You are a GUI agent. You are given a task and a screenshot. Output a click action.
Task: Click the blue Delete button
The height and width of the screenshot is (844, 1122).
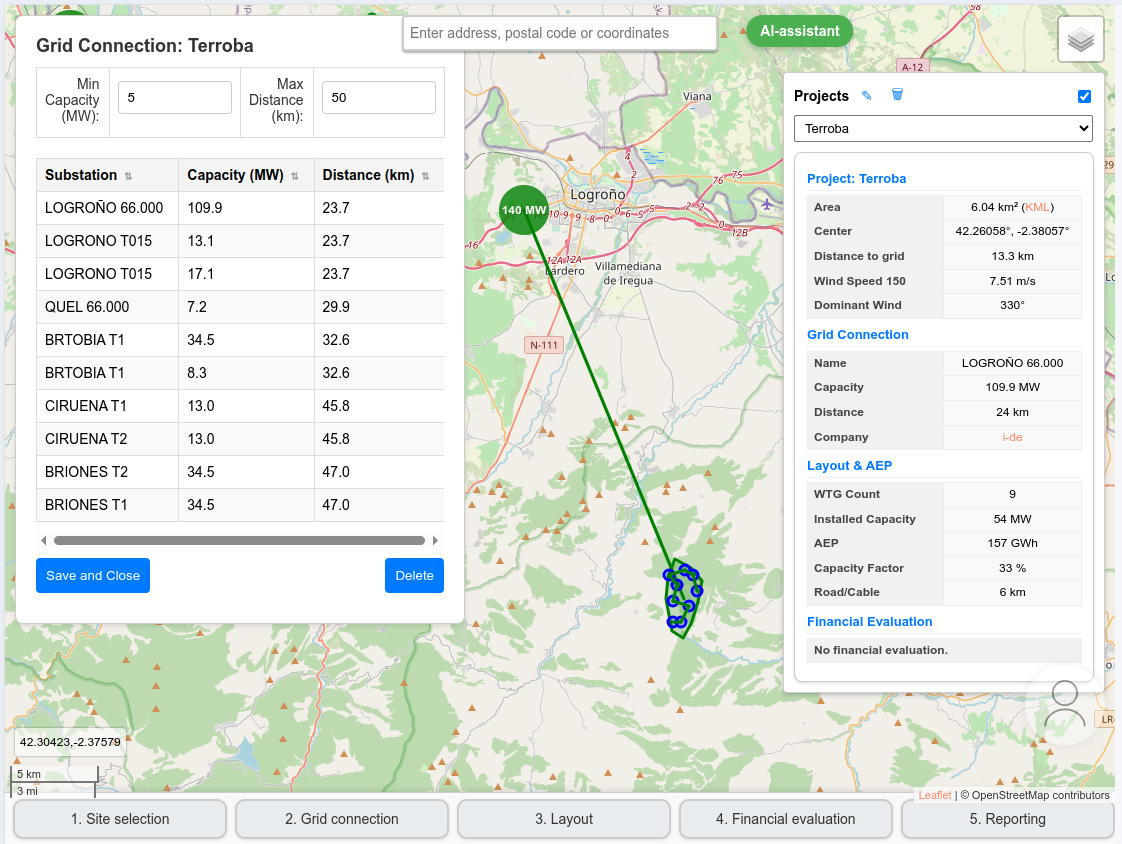point(414,576)
